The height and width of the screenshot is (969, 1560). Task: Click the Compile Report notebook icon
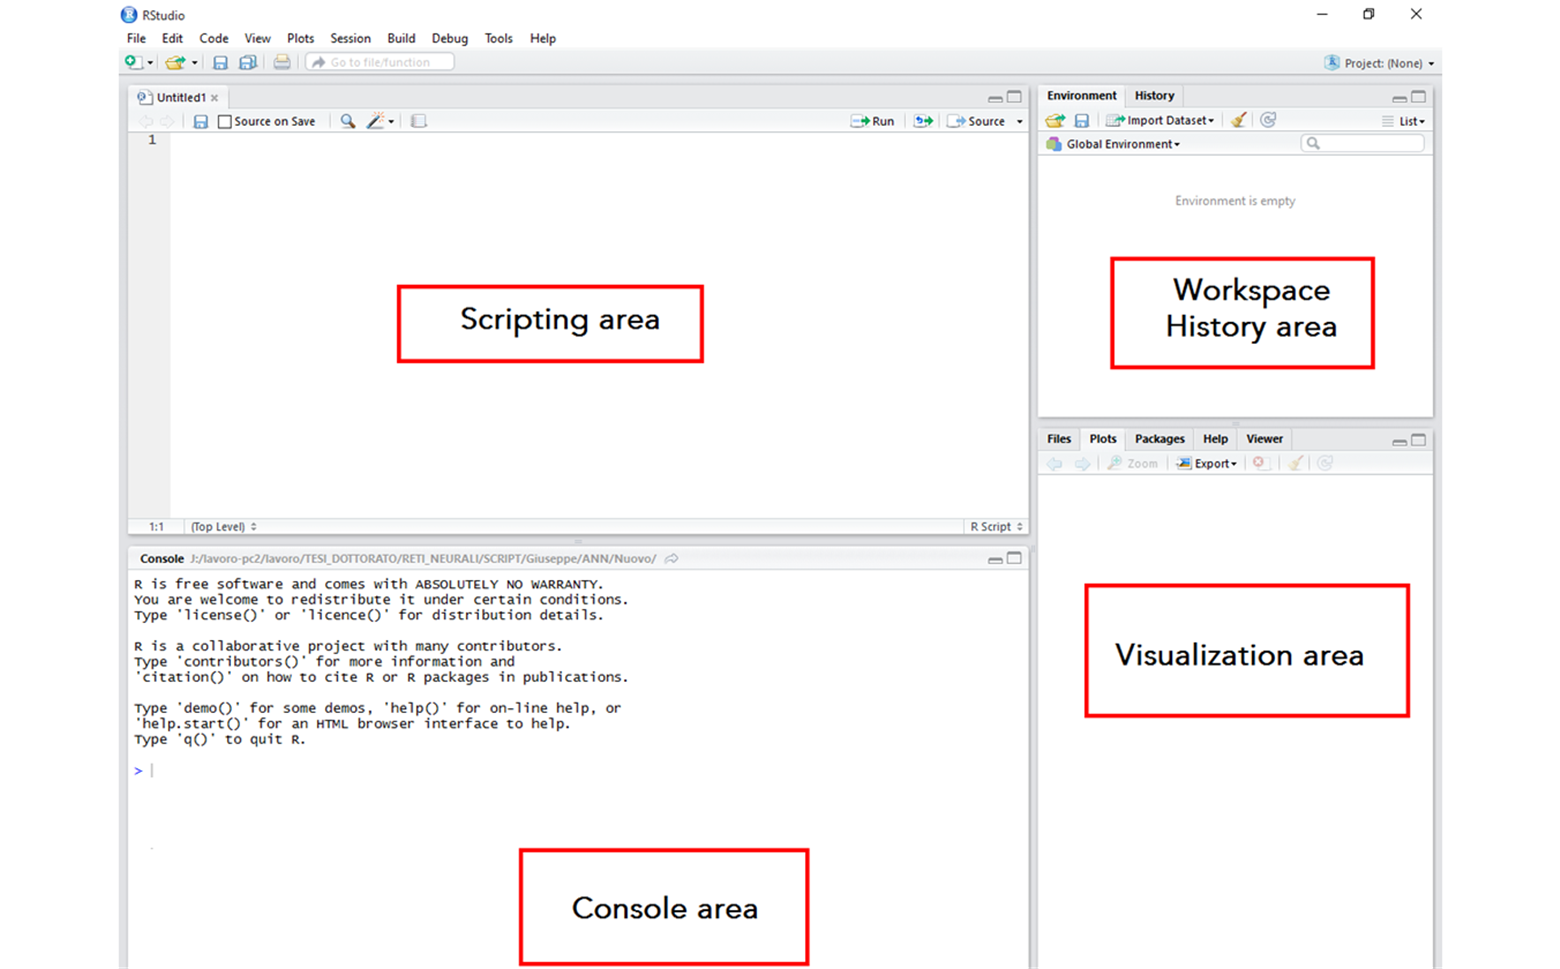pyautogui.click(x=419, y=121)
